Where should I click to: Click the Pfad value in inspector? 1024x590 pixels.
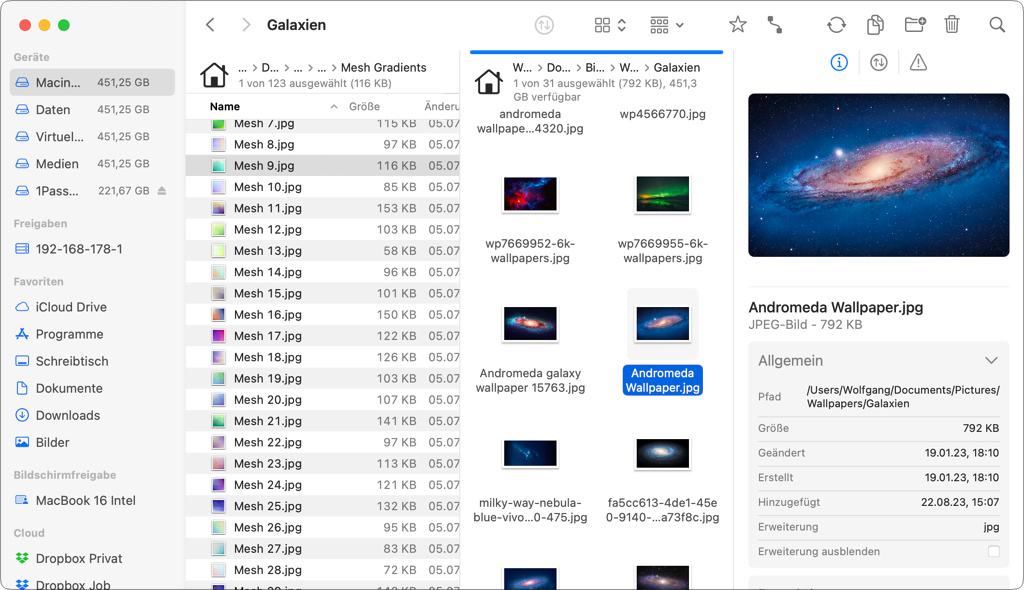903,397
